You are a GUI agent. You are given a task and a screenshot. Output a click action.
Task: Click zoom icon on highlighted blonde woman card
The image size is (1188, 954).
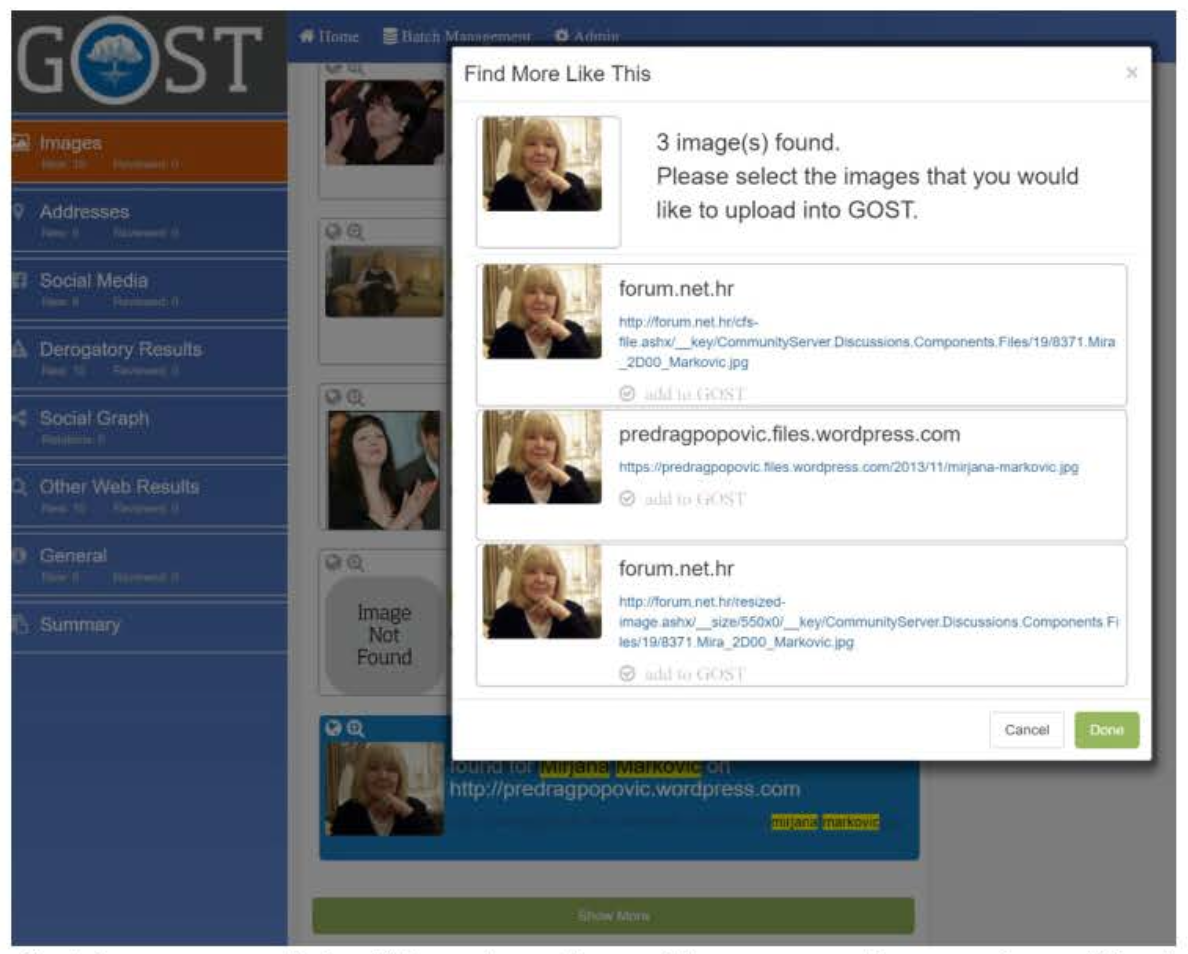point(355,728)
